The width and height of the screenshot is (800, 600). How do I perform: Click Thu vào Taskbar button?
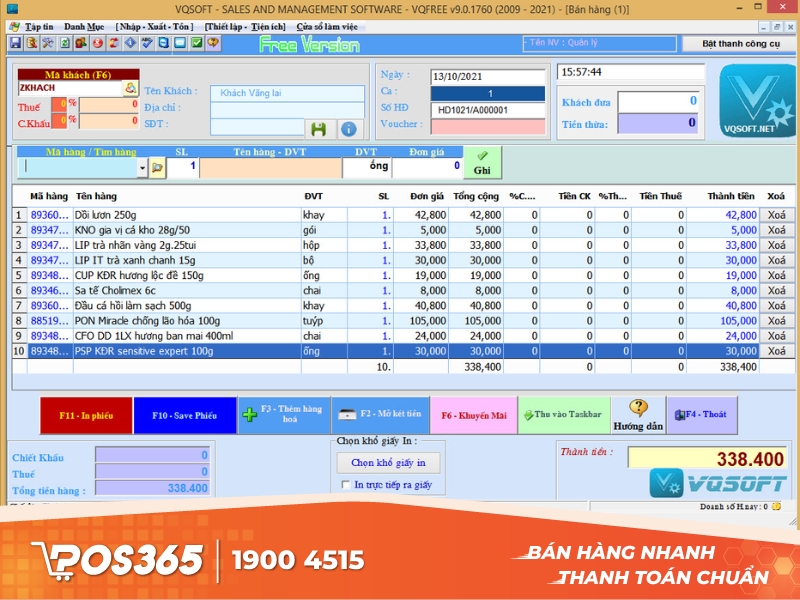[564, 415]
